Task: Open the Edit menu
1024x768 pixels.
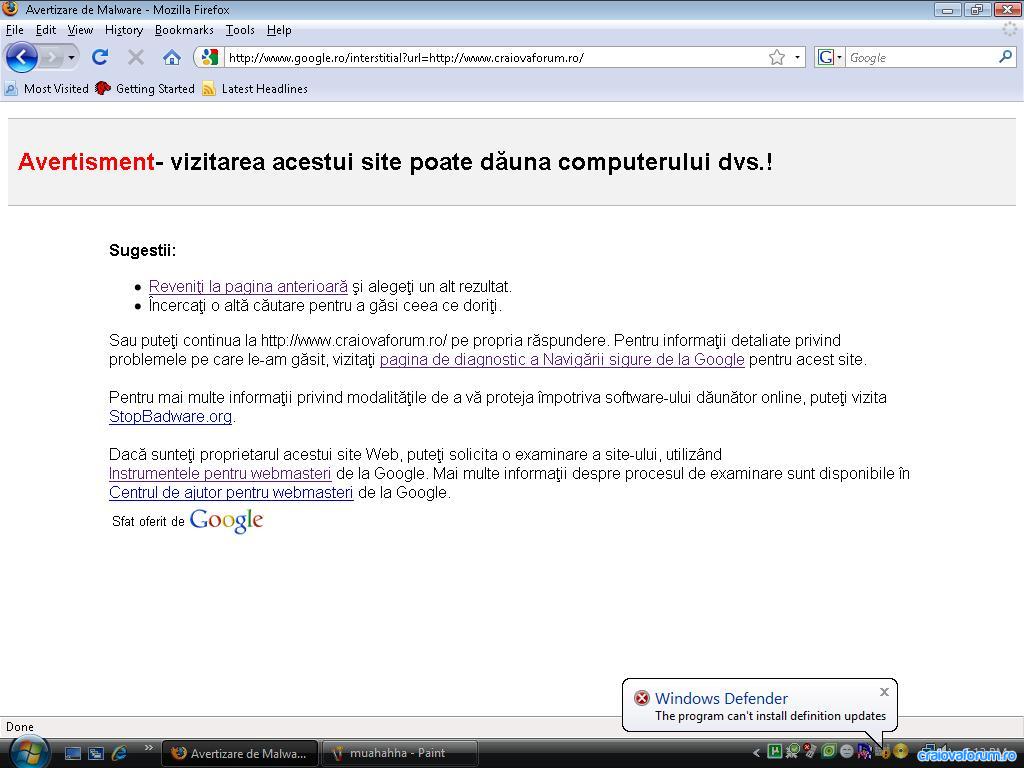Action: coord(45,30)
